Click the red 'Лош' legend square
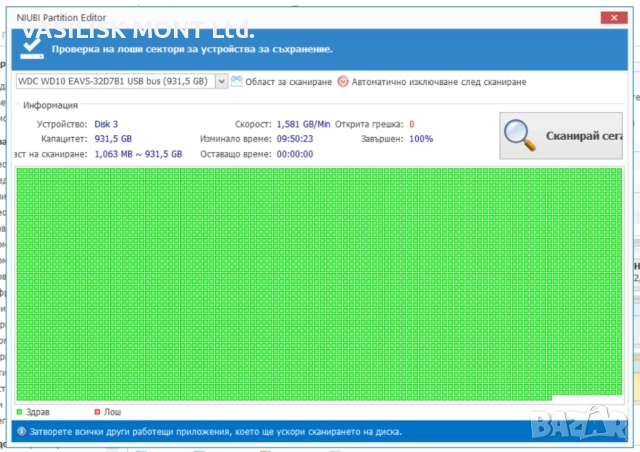 point(96,411)
